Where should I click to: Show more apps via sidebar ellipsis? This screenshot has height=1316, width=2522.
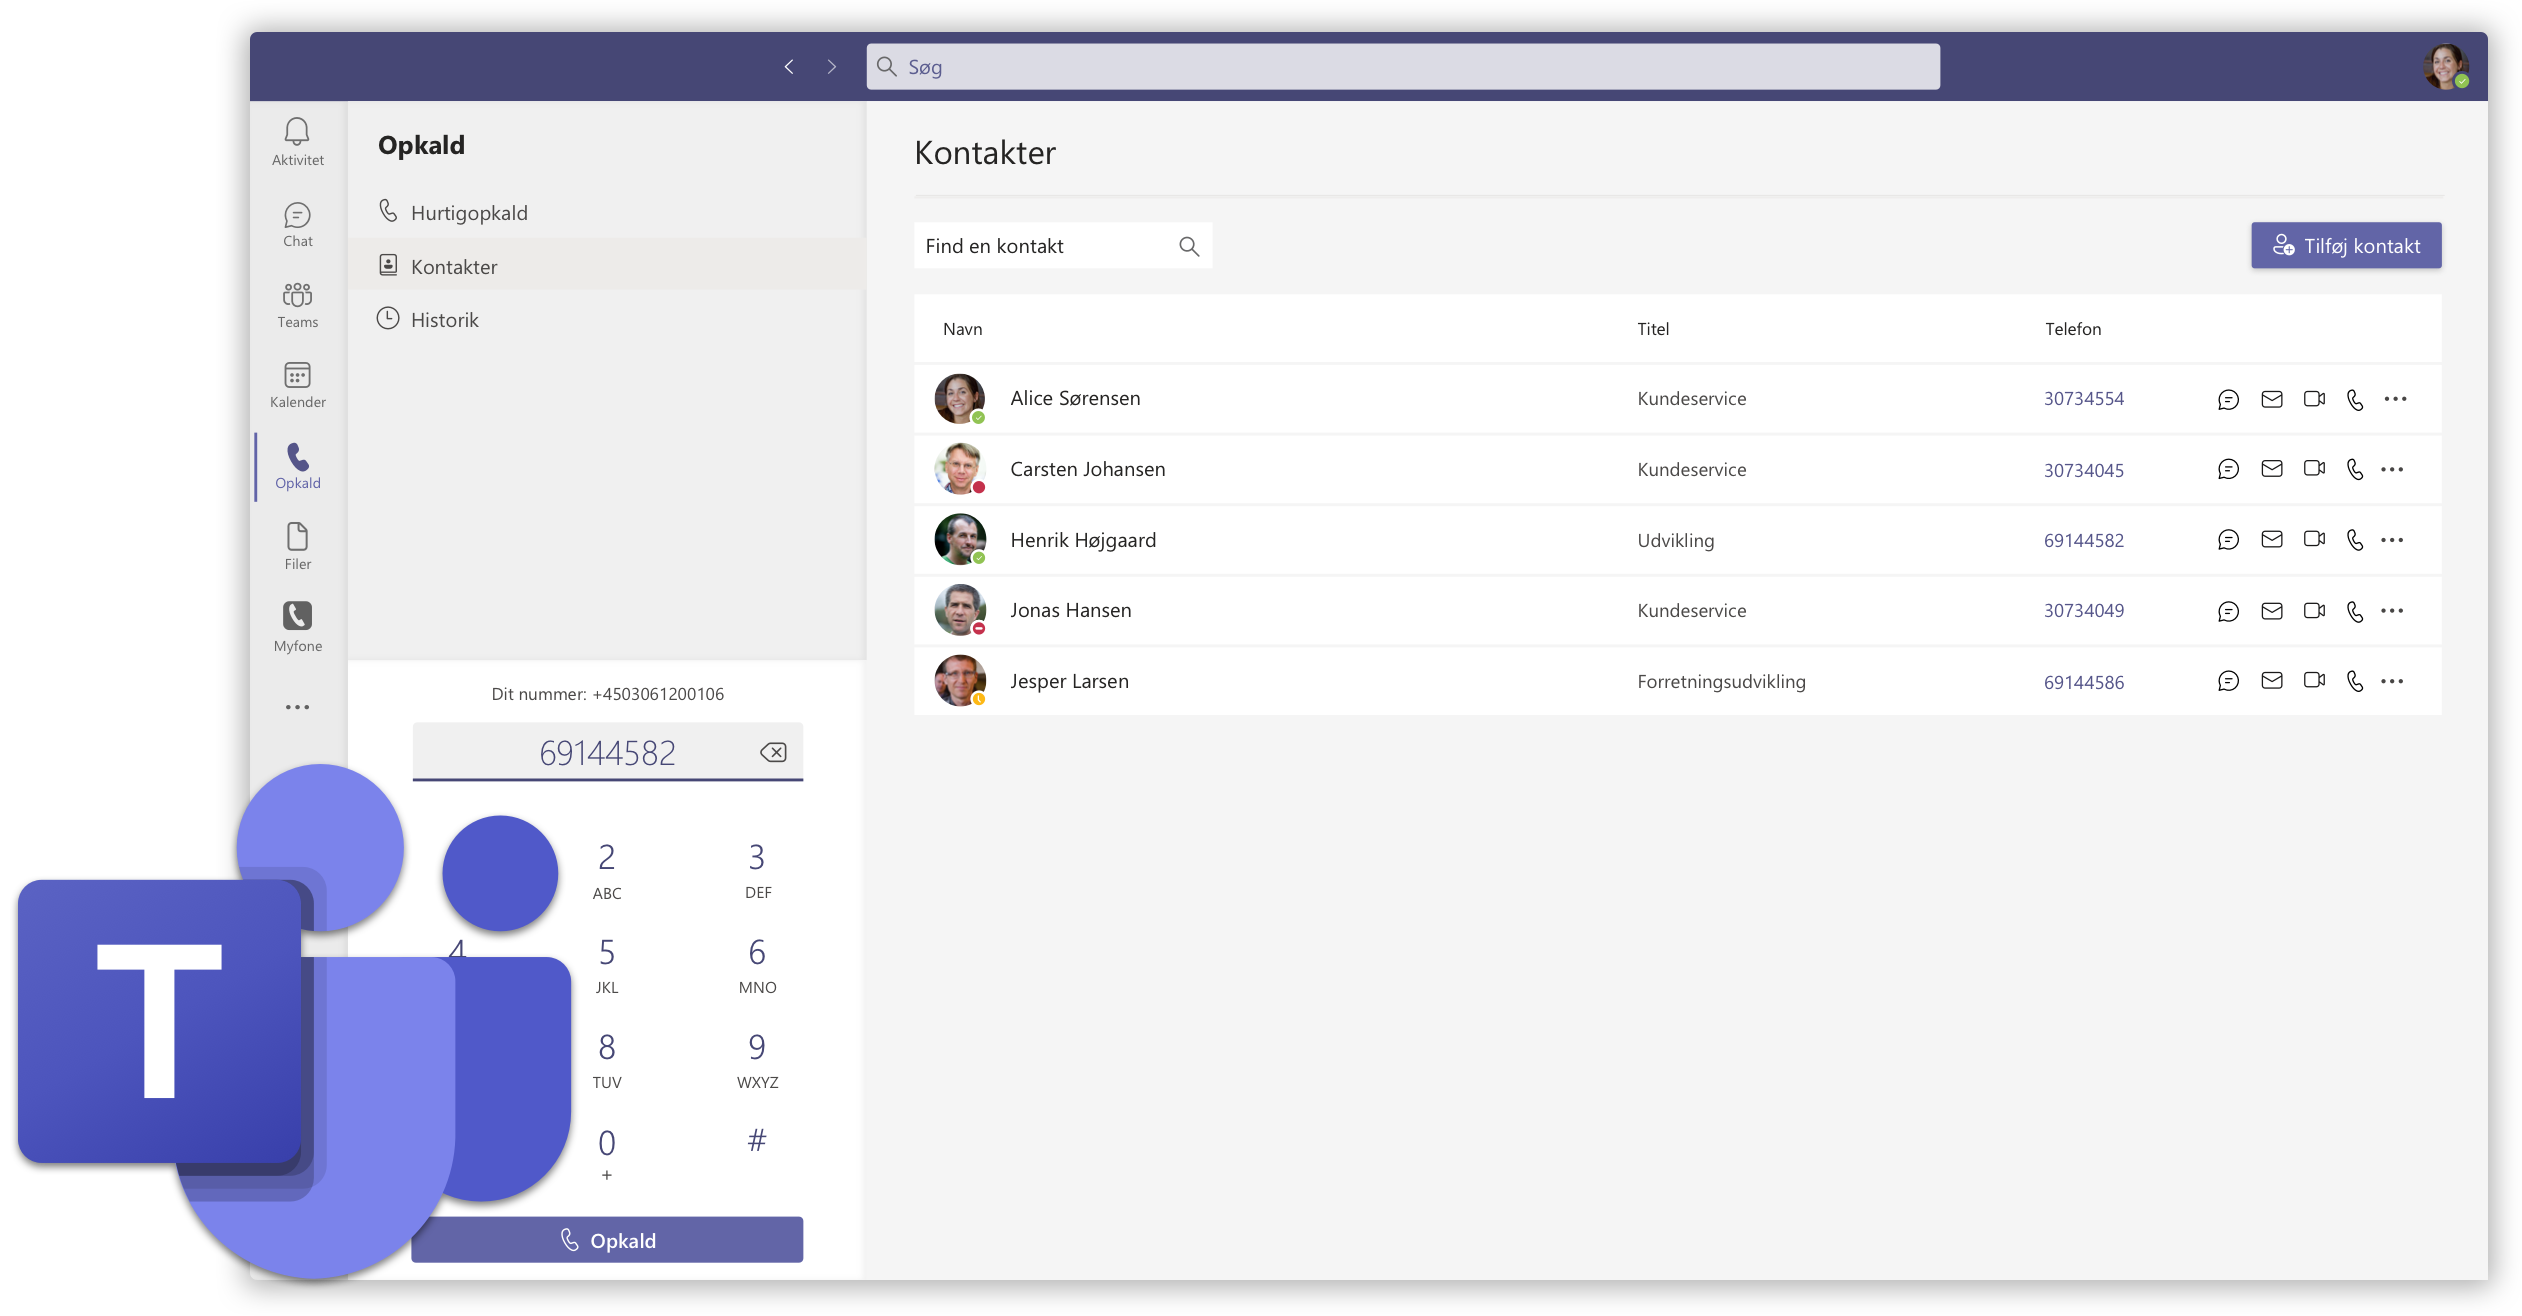click(297, 707)
